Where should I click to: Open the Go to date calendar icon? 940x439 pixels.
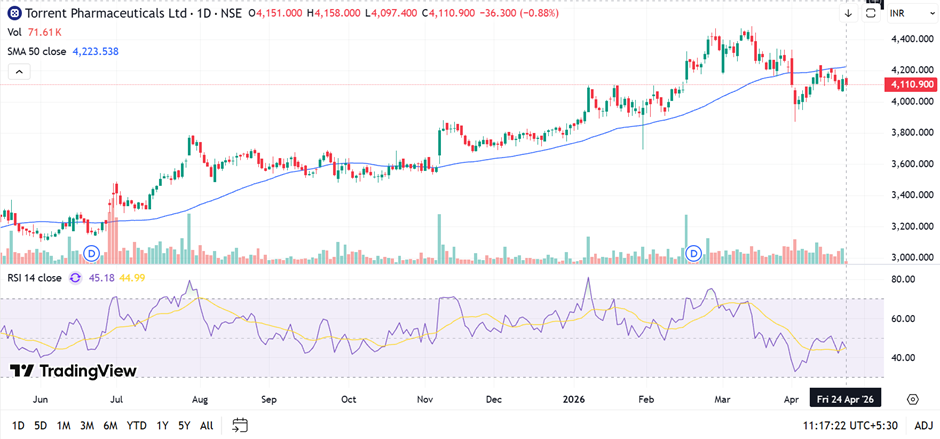click(x=239, y=425)
